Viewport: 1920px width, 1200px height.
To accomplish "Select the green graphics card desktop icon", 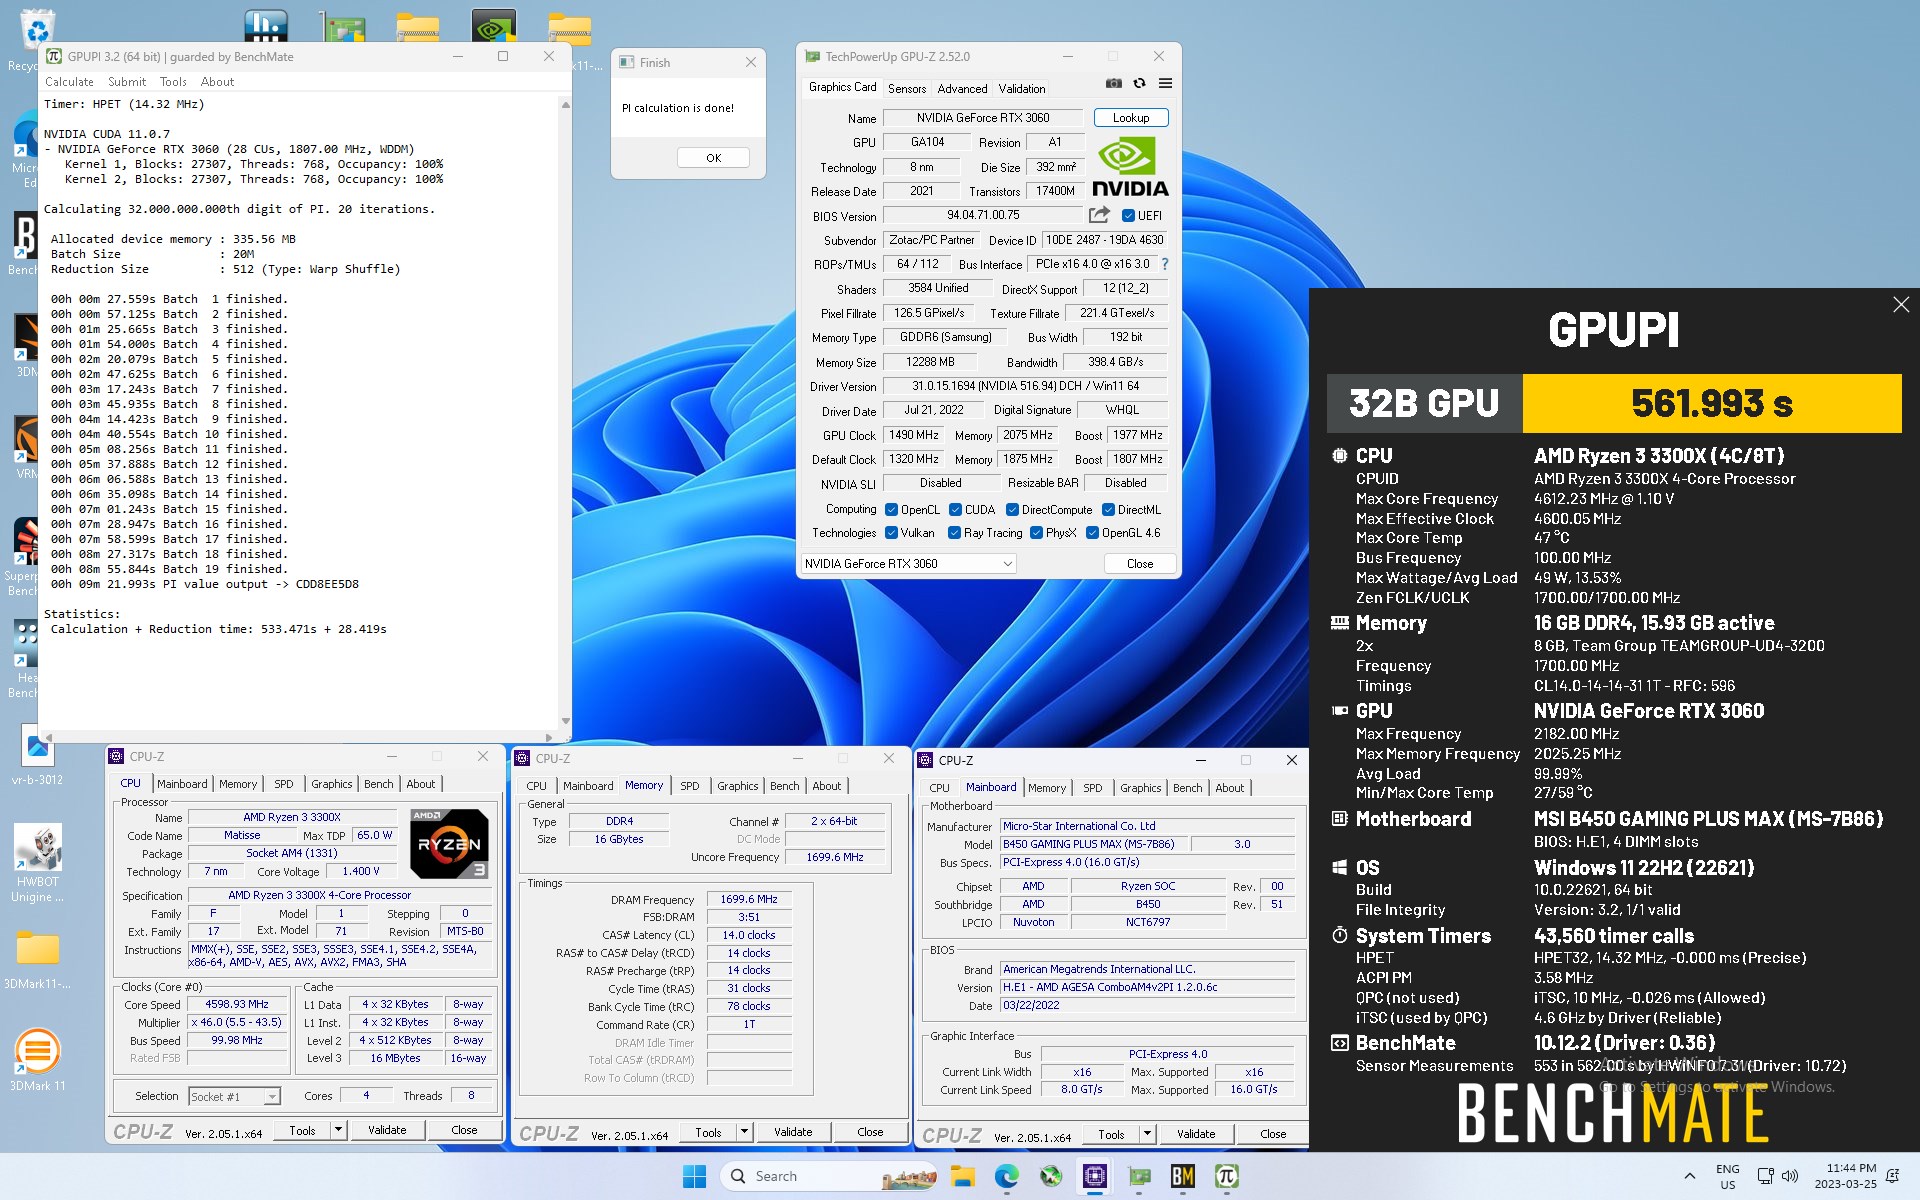I will 342,28.
